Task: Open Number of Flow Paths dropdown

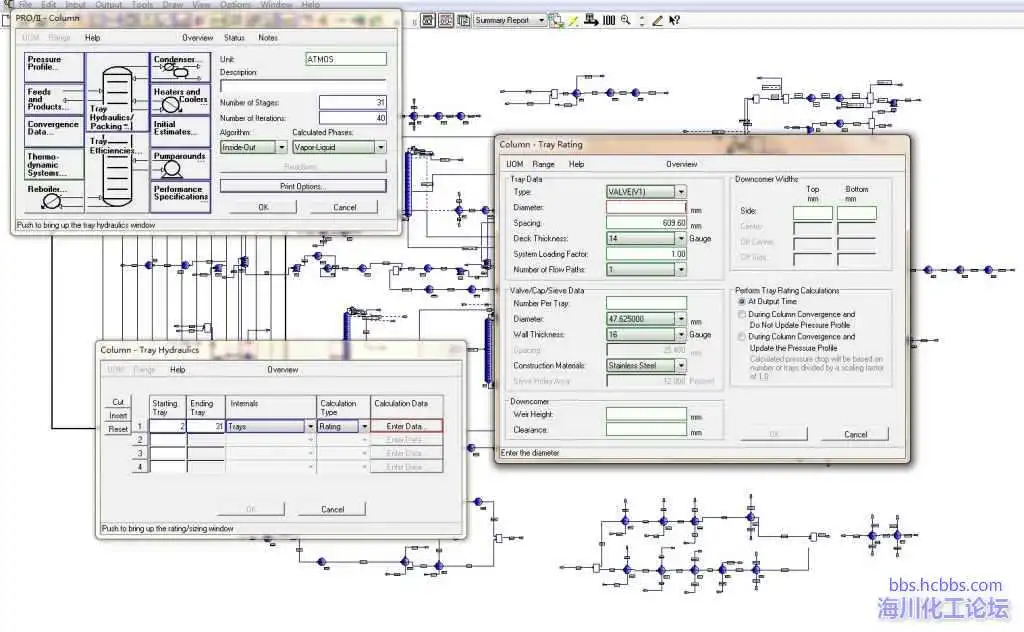Action: pos(681,270)
